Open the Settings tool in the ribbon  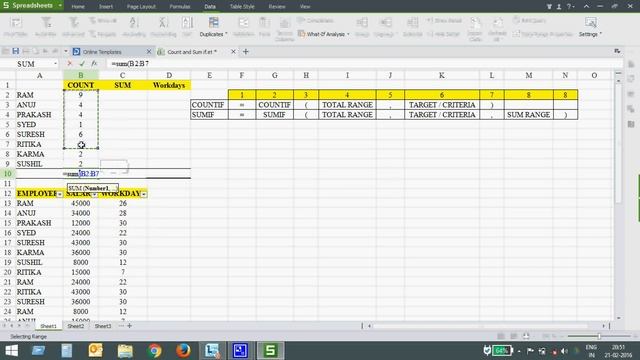click(590, 27)
